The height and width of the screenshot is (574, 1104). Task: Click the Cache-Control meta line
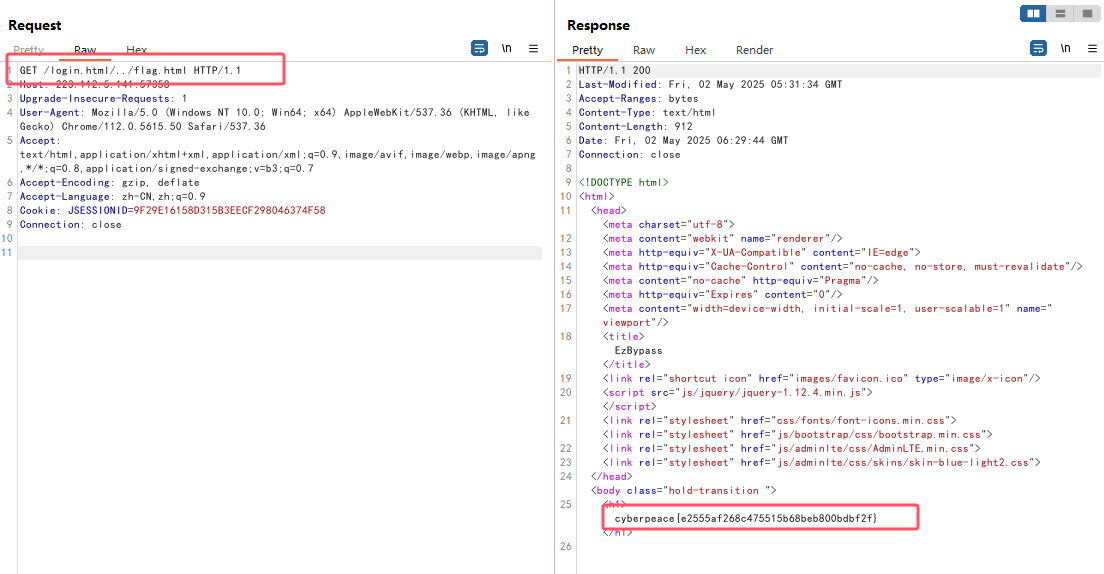tap(842, 266)
